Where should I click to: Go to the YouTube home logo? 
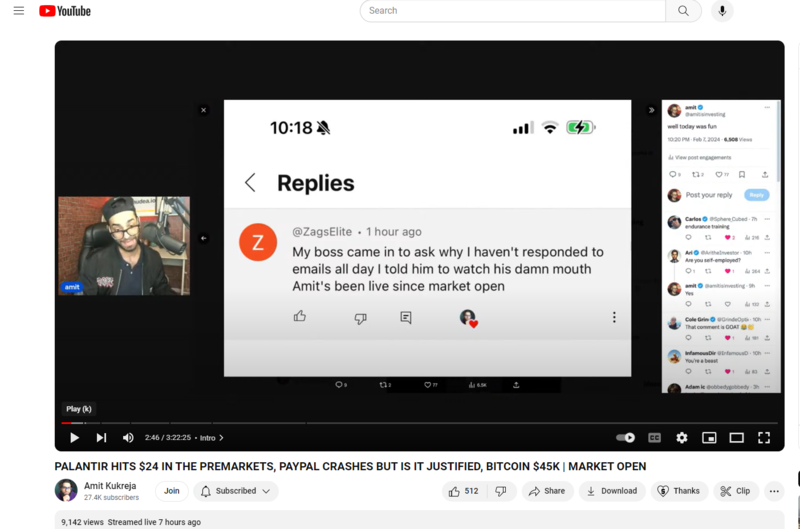65,11
